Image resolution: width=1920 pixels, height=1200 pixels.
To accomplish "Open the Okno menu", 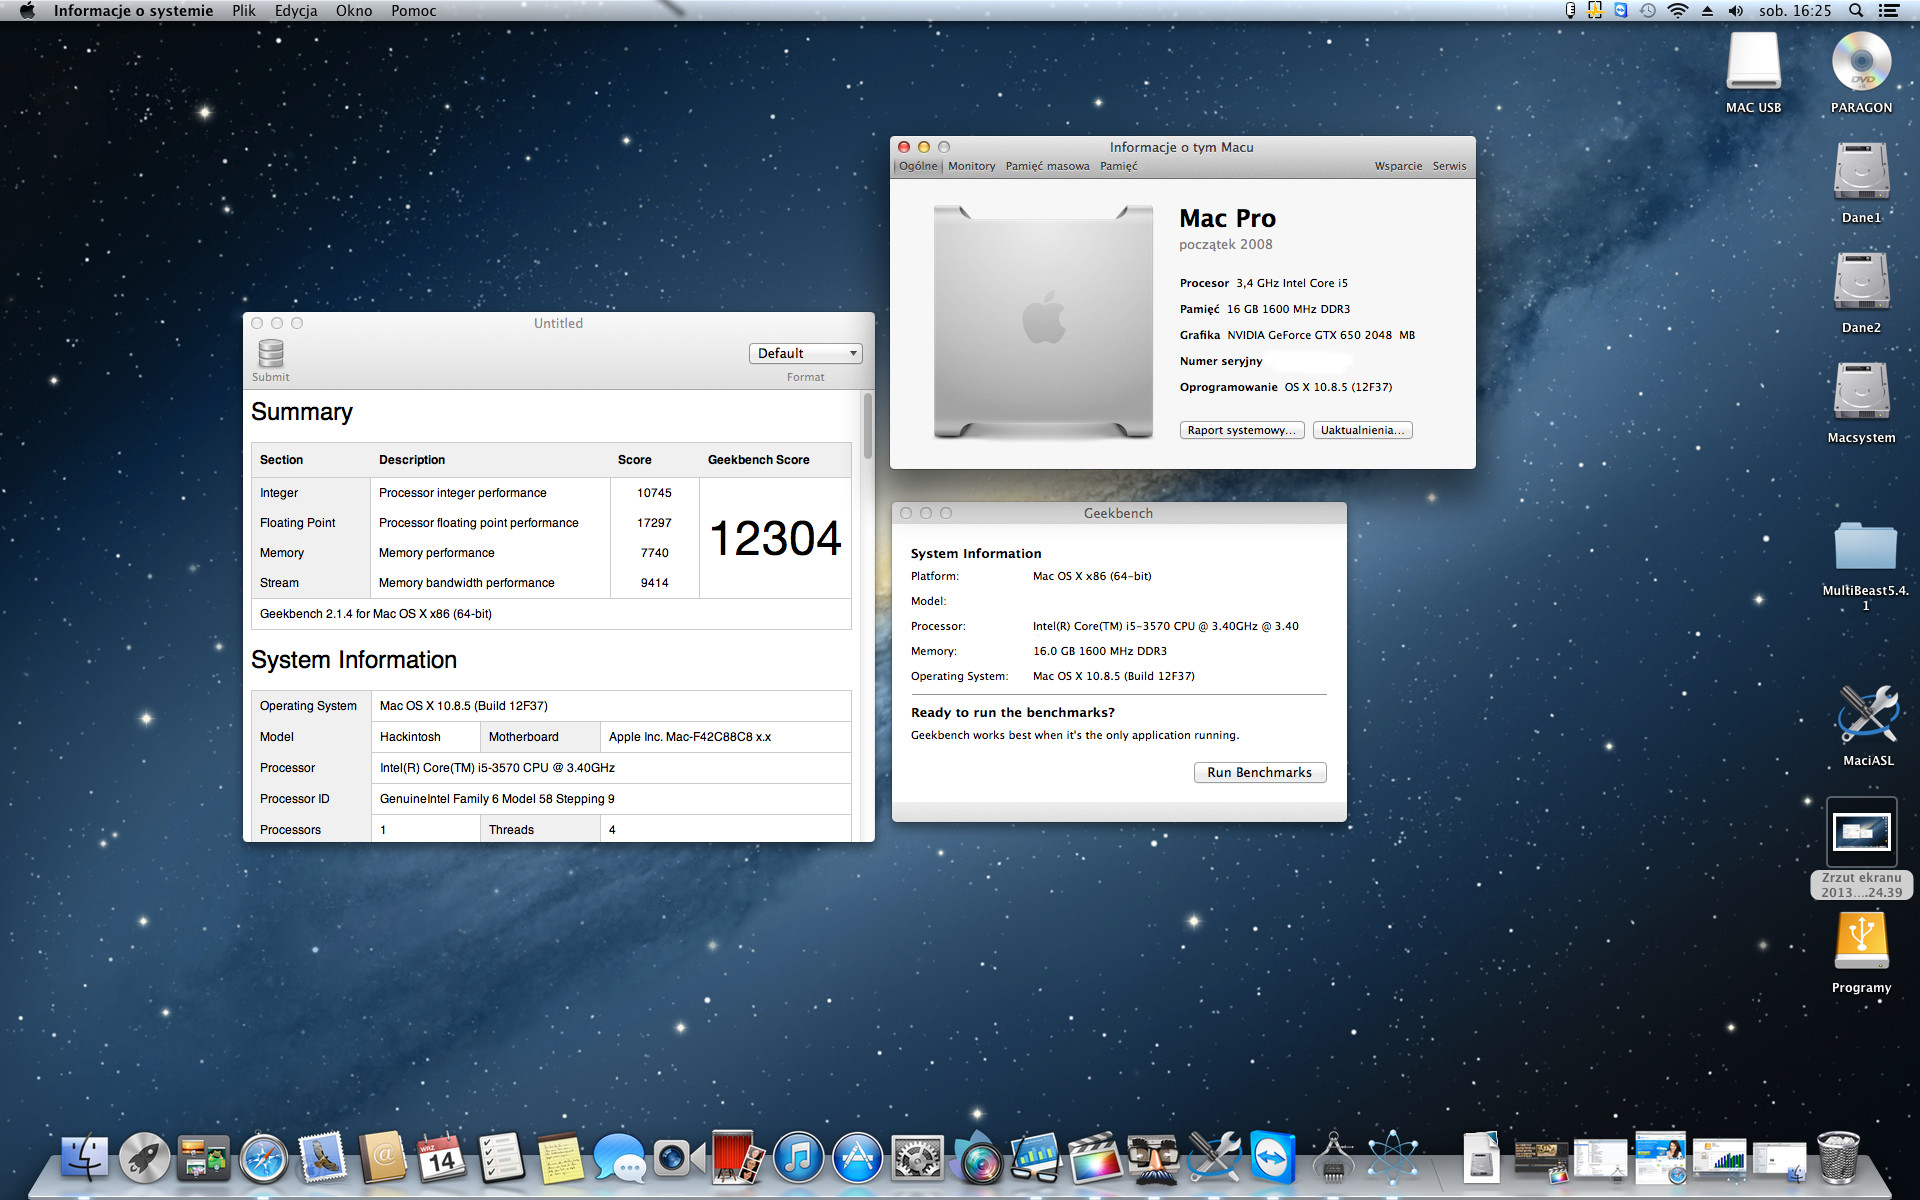I will pyautogui.click(x=354, y=11).
